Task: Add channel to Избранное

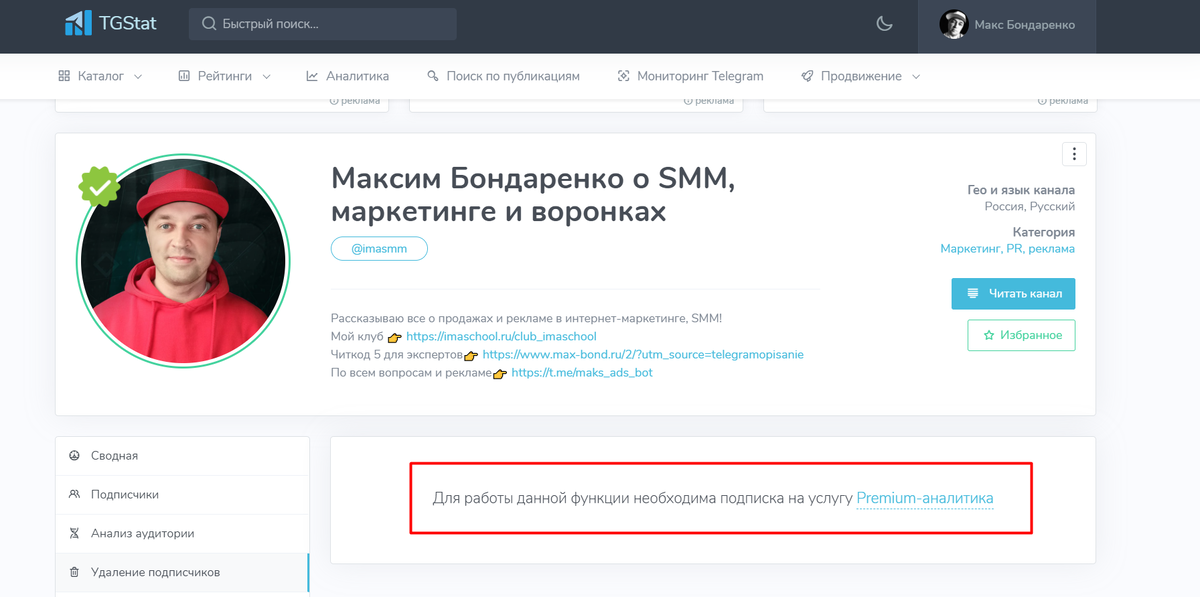Action: [x=1021, y=335]
